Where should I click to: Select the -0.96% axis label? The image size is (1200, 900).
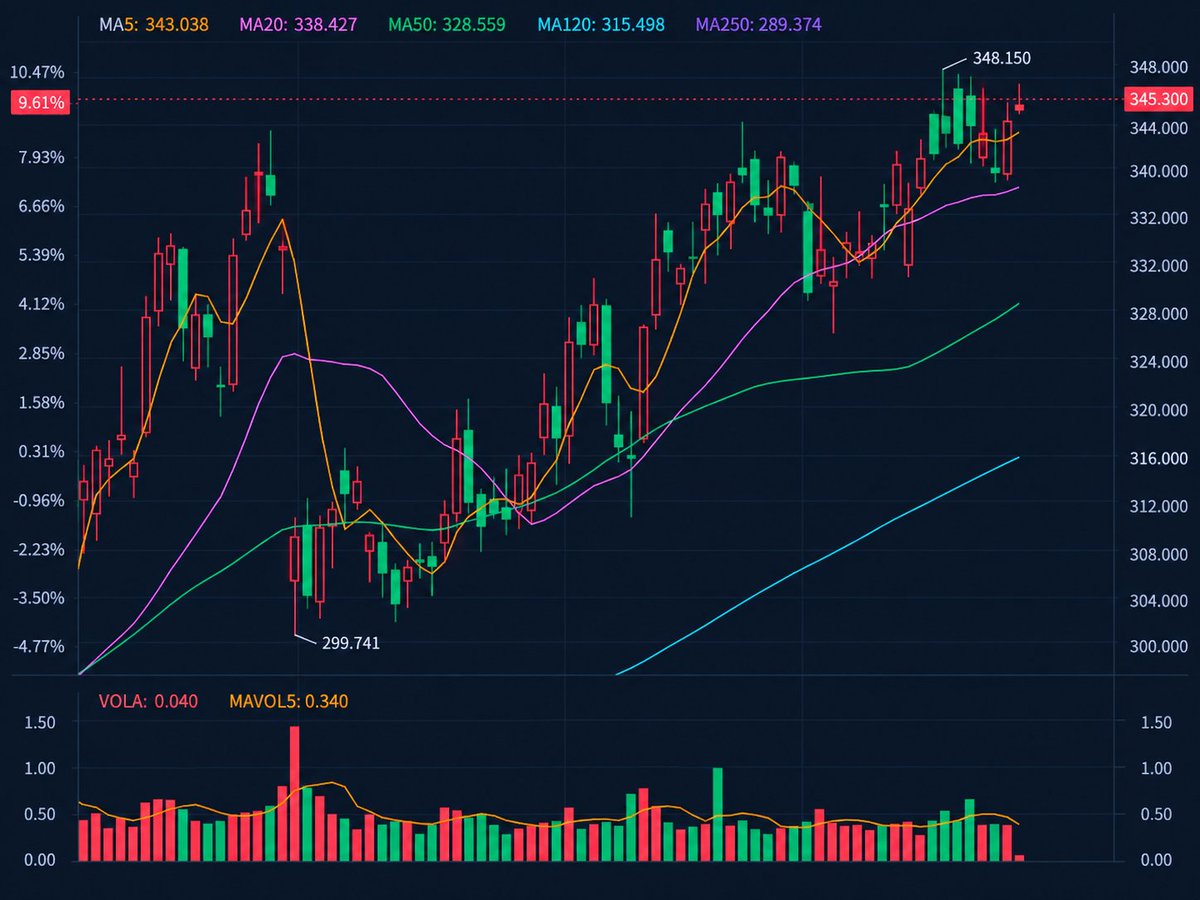pos(38,500)
